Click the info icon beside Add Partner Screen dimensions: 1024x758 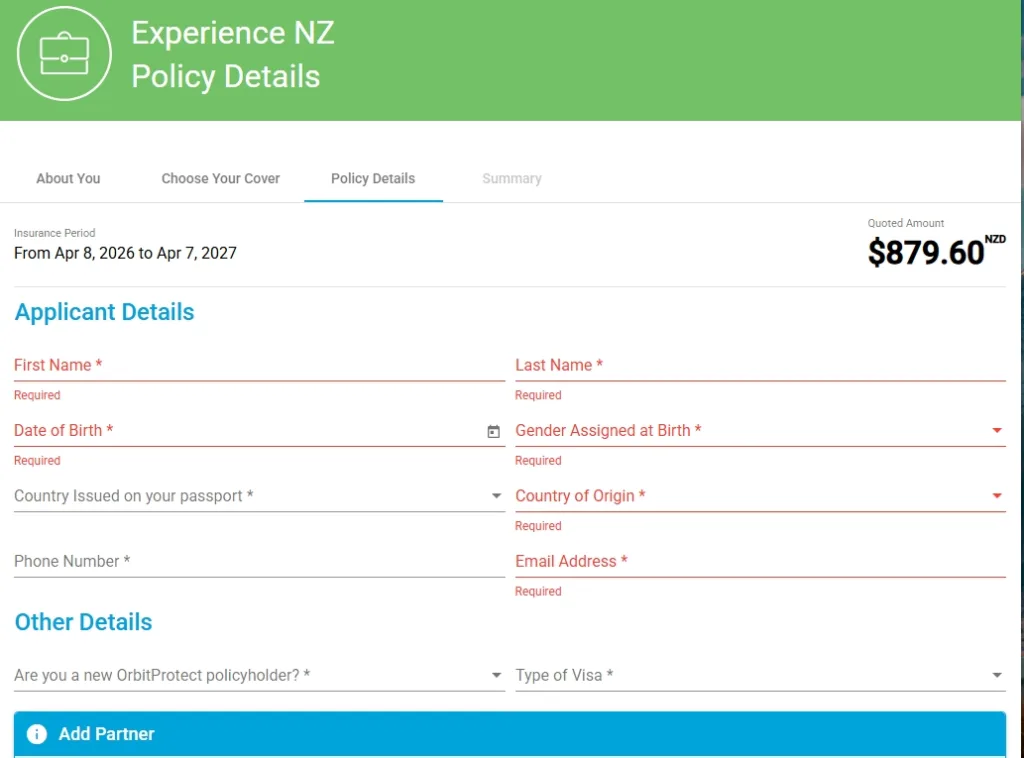tap(37, 734)
